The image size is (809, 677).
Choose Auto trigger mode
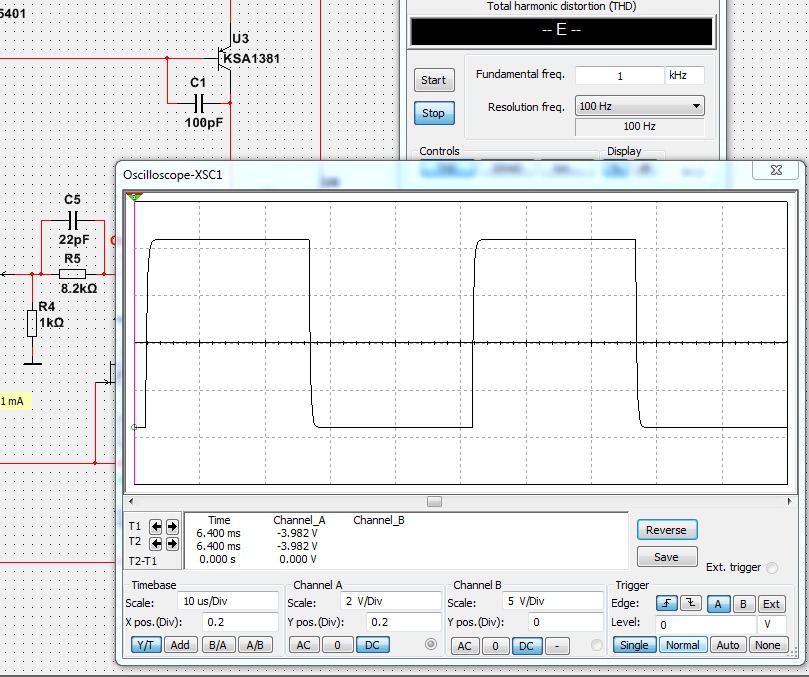[728, 645]
